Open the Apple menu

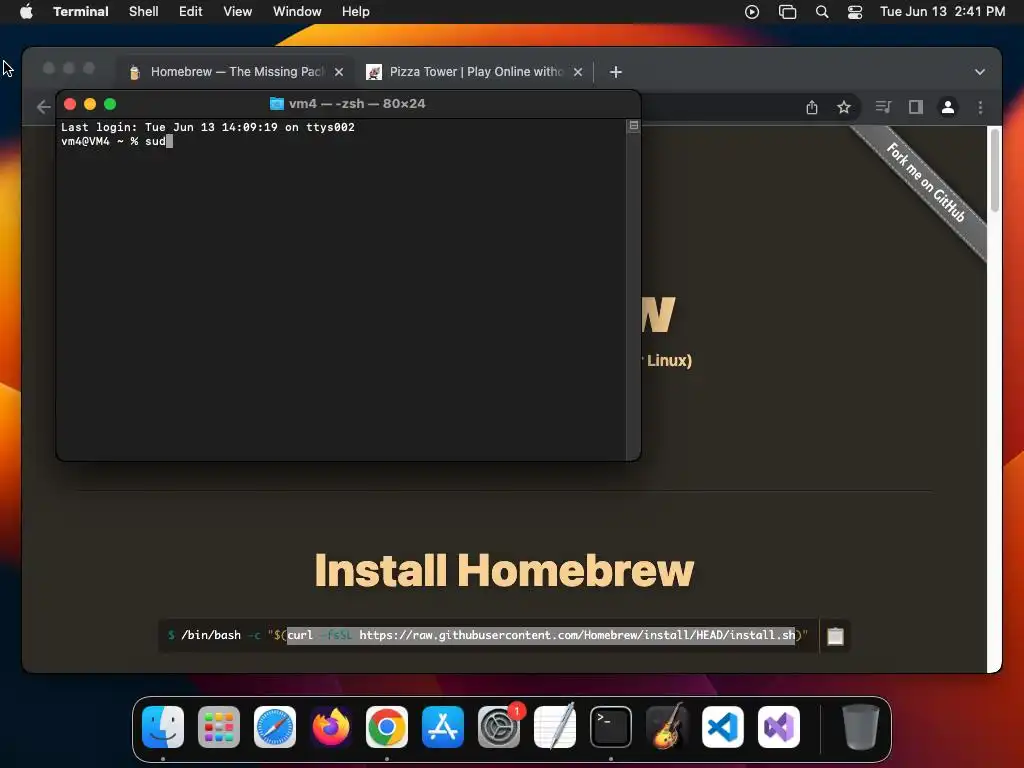pos(26,12)
